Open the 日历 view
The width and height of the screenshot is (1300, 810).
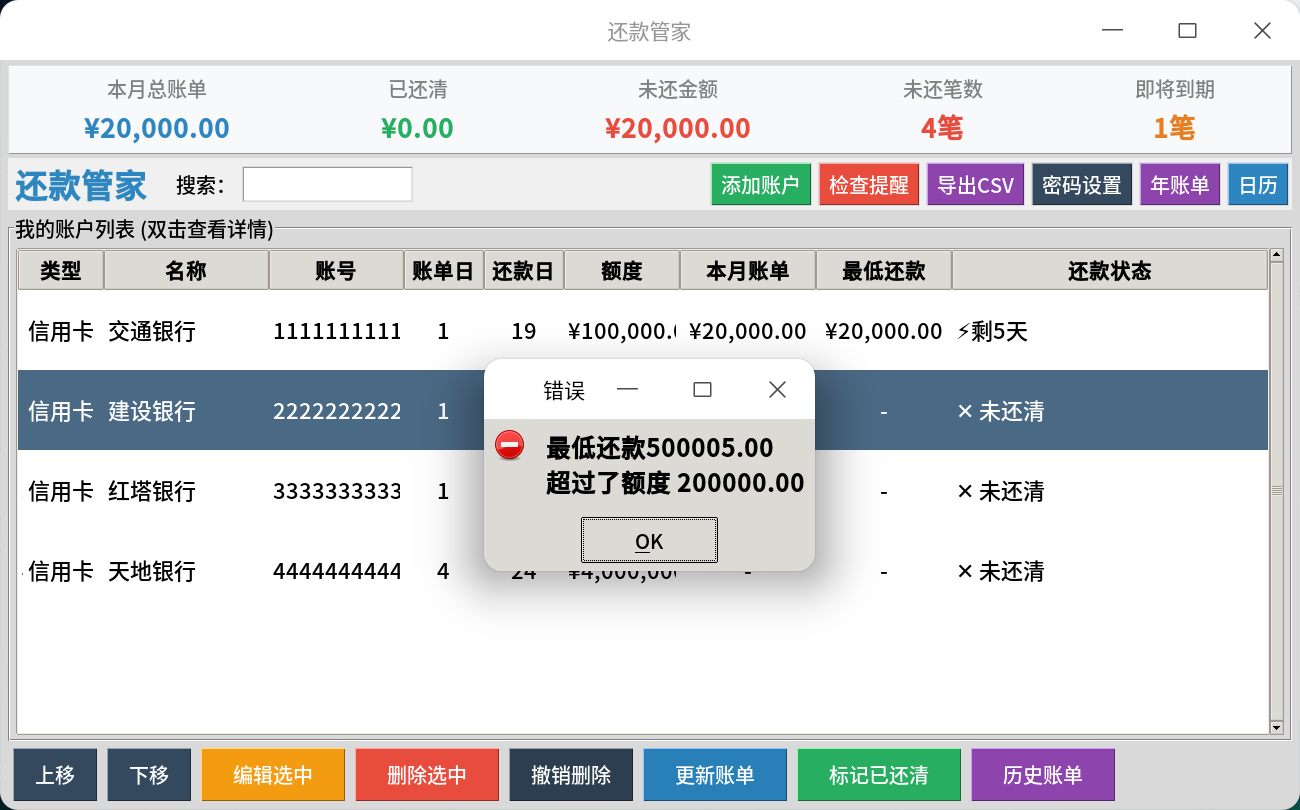[x=1258, y=185]
